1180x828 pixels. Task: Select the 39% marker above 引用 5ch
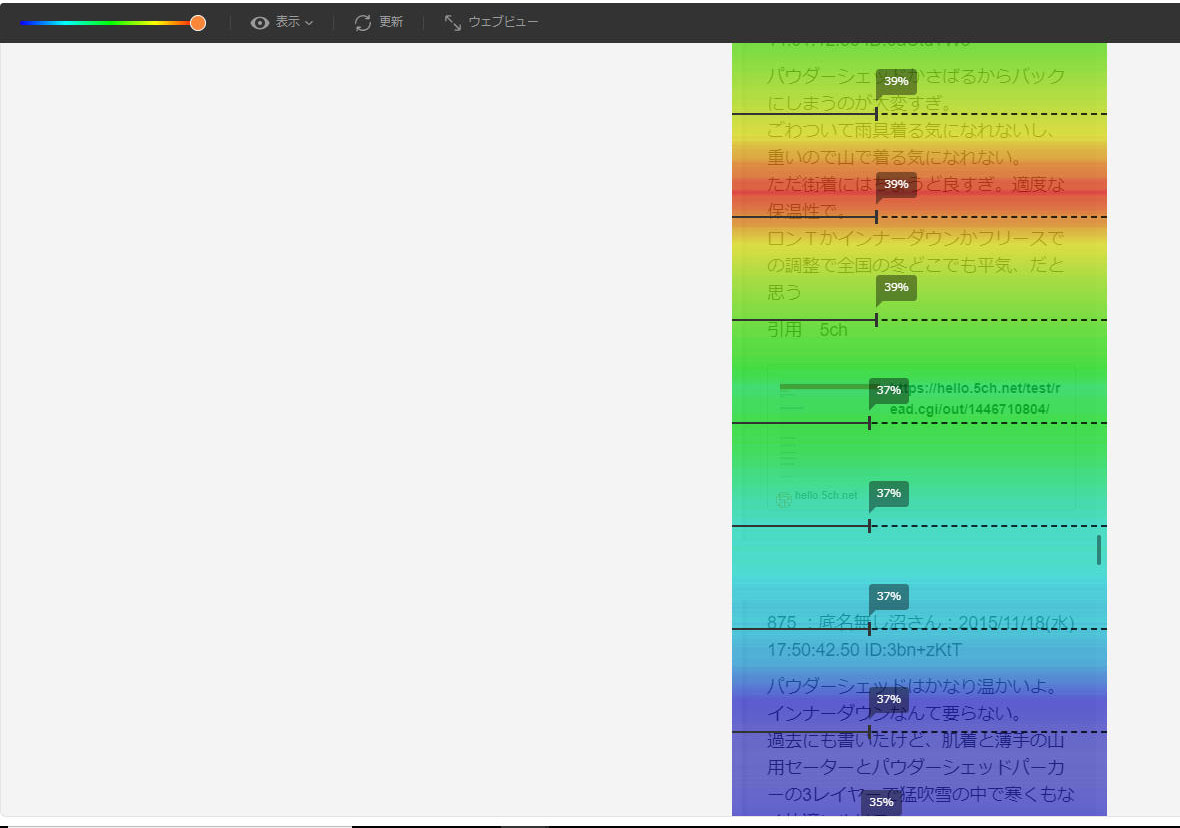click(x=896, y=288)
